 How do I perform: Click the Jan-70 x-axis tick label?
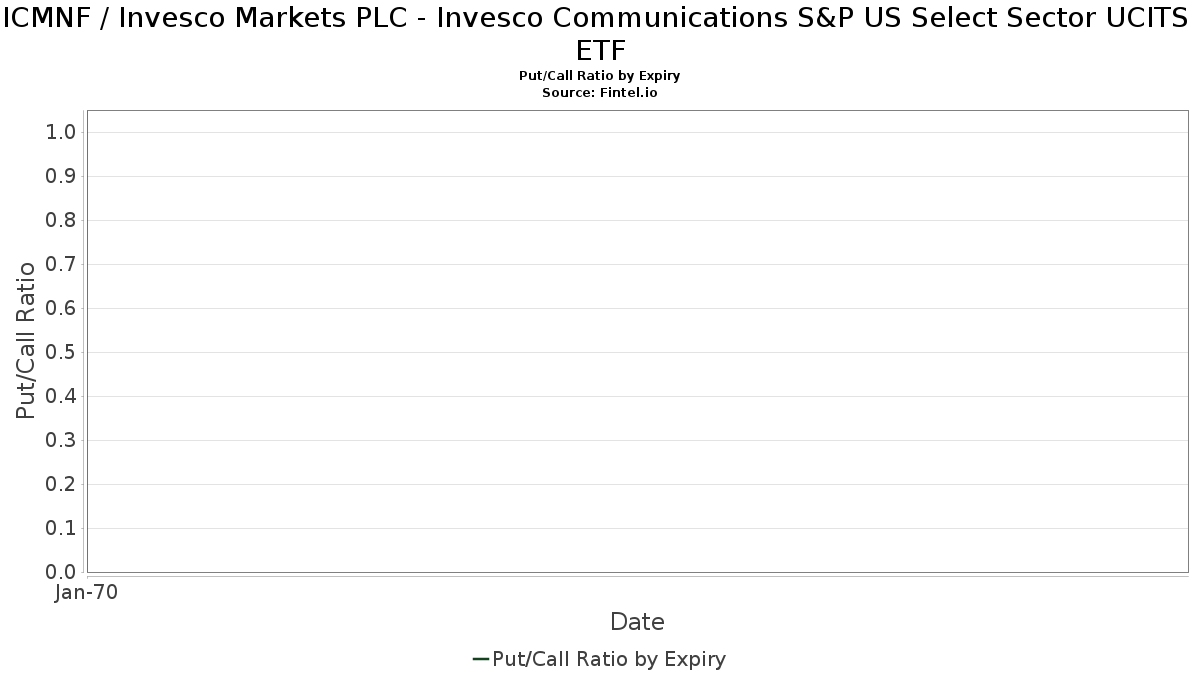tap(86, 593)
